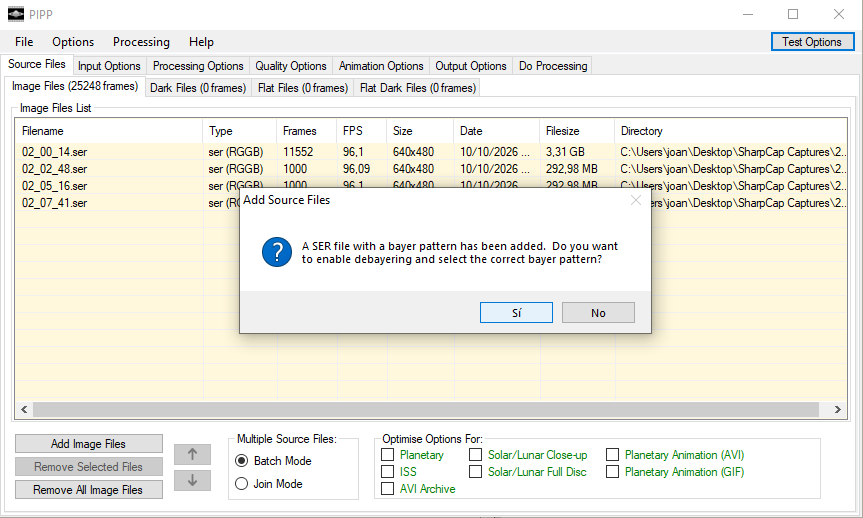Enable the AVI Archive checkbox

coord(387,489)
